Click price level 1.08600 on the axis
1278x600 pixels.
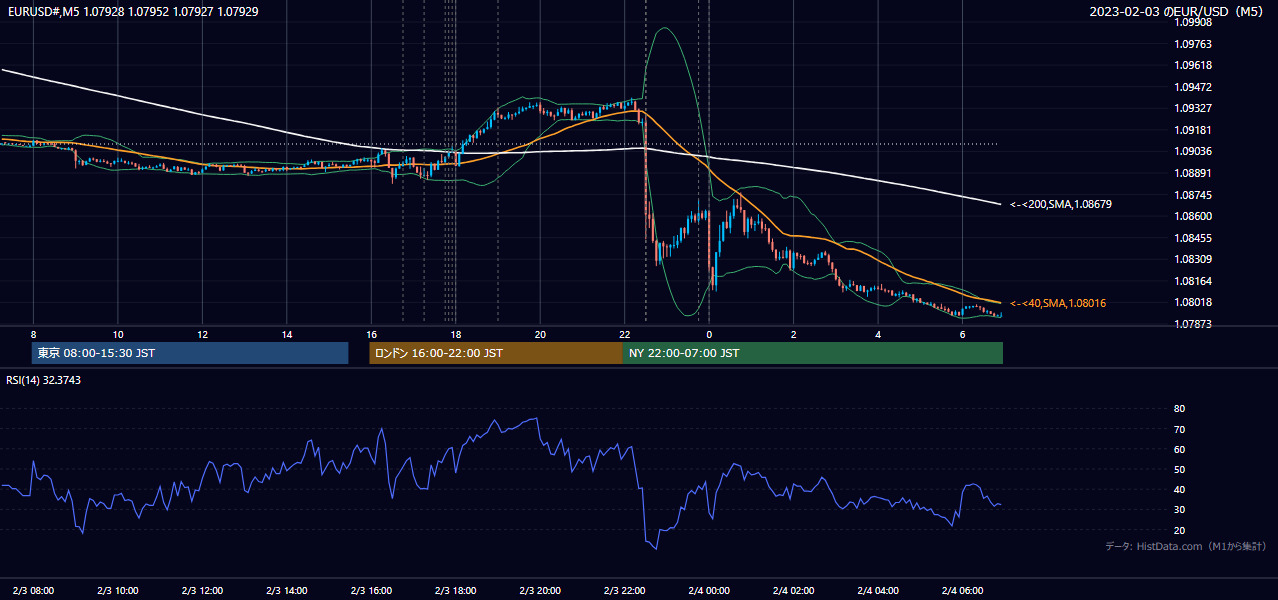click(x=1192, y=216)
